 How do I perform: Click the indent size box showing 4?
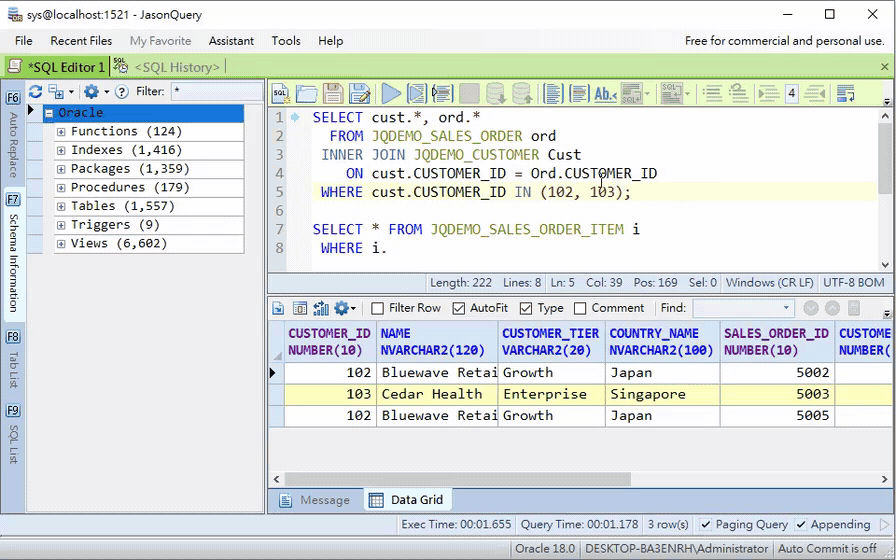coord(791,93)
